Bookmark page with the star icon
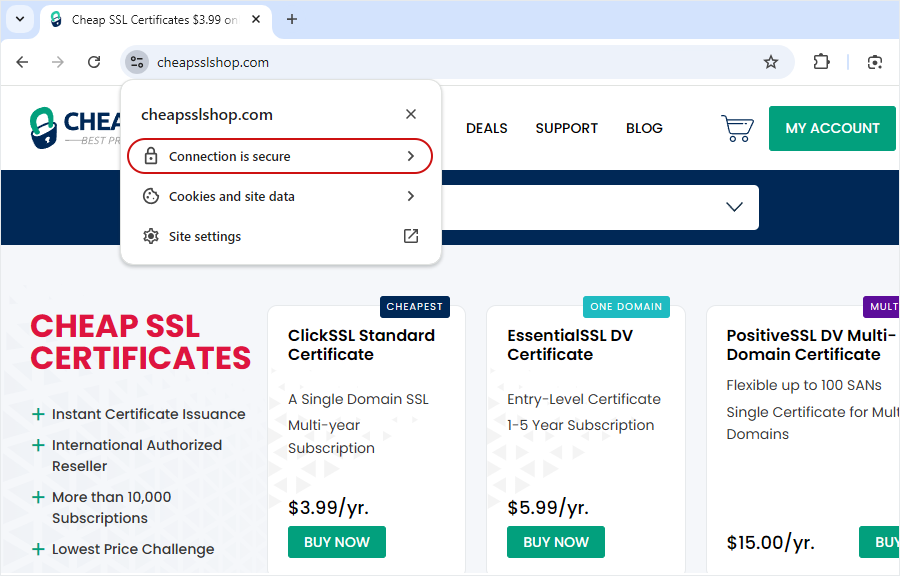900x576 pixels. [771, 62]
